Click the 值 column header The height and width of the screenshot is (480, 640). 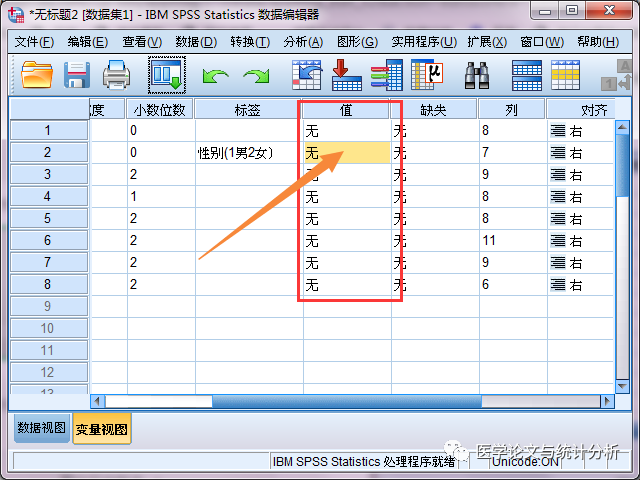(346, 109)
